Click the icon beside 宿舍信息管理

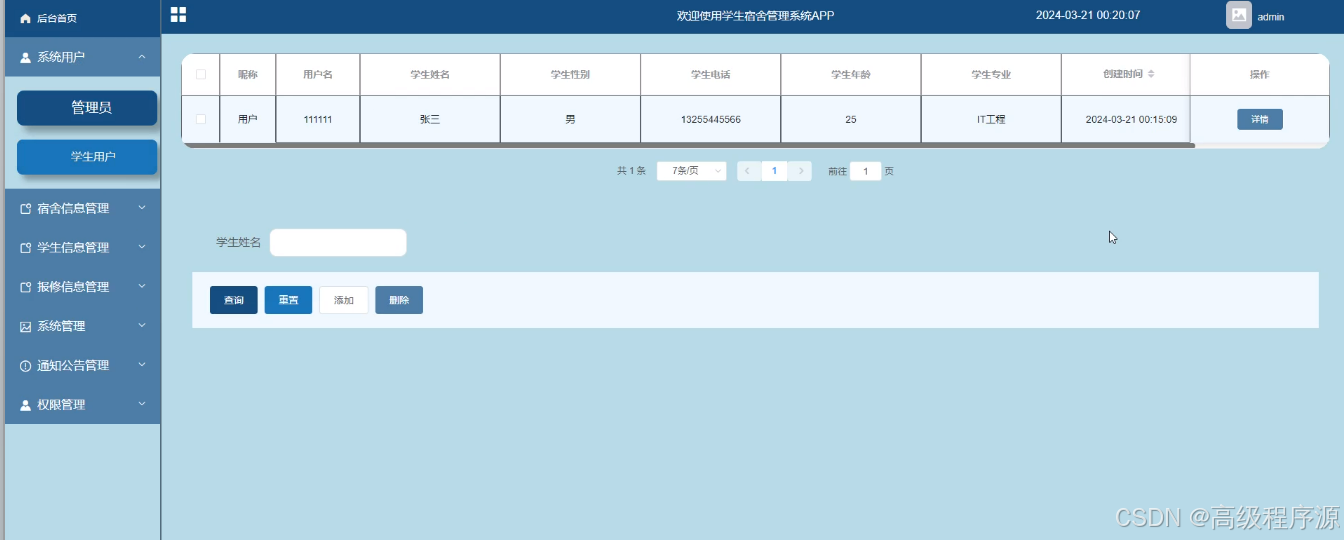[26, 209]
